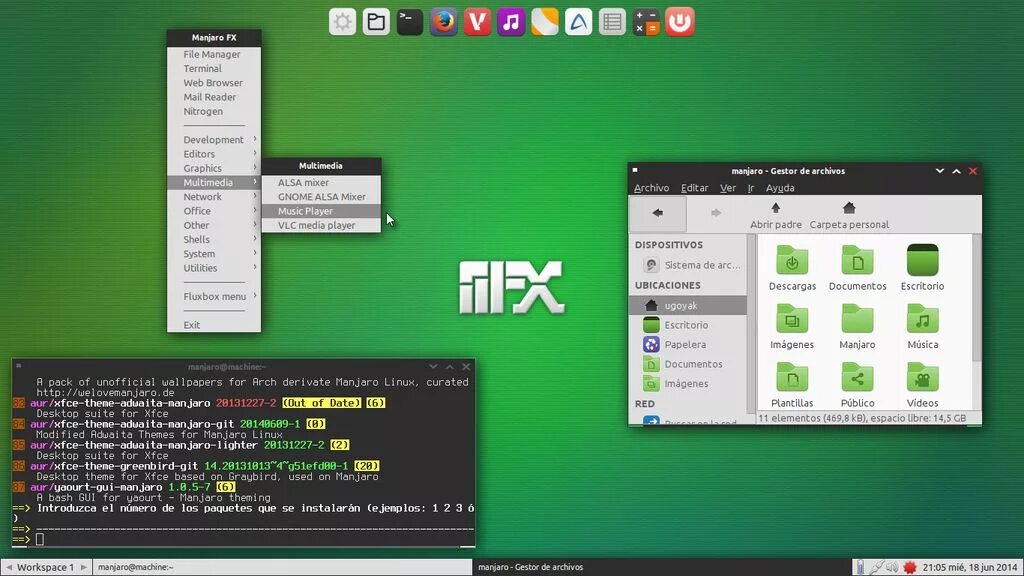Open the orange and white dock icon

[545, 22]
